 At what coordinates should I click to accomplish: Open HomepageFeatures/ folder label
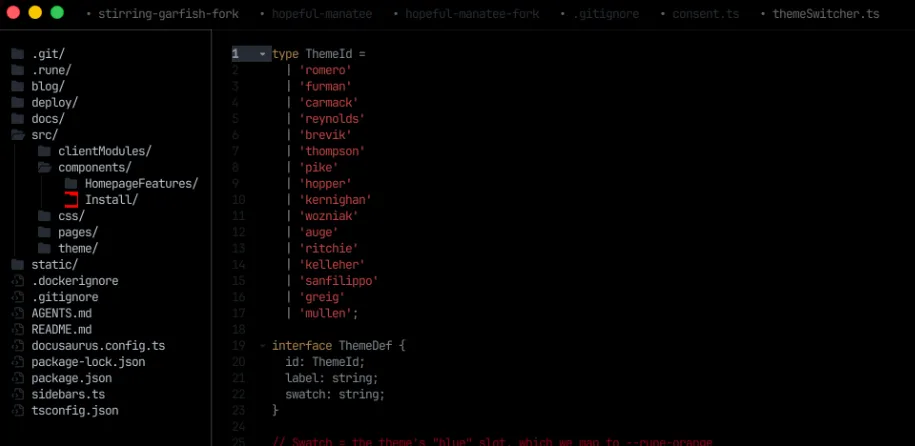pyautogui.click(x=142, y=184)
